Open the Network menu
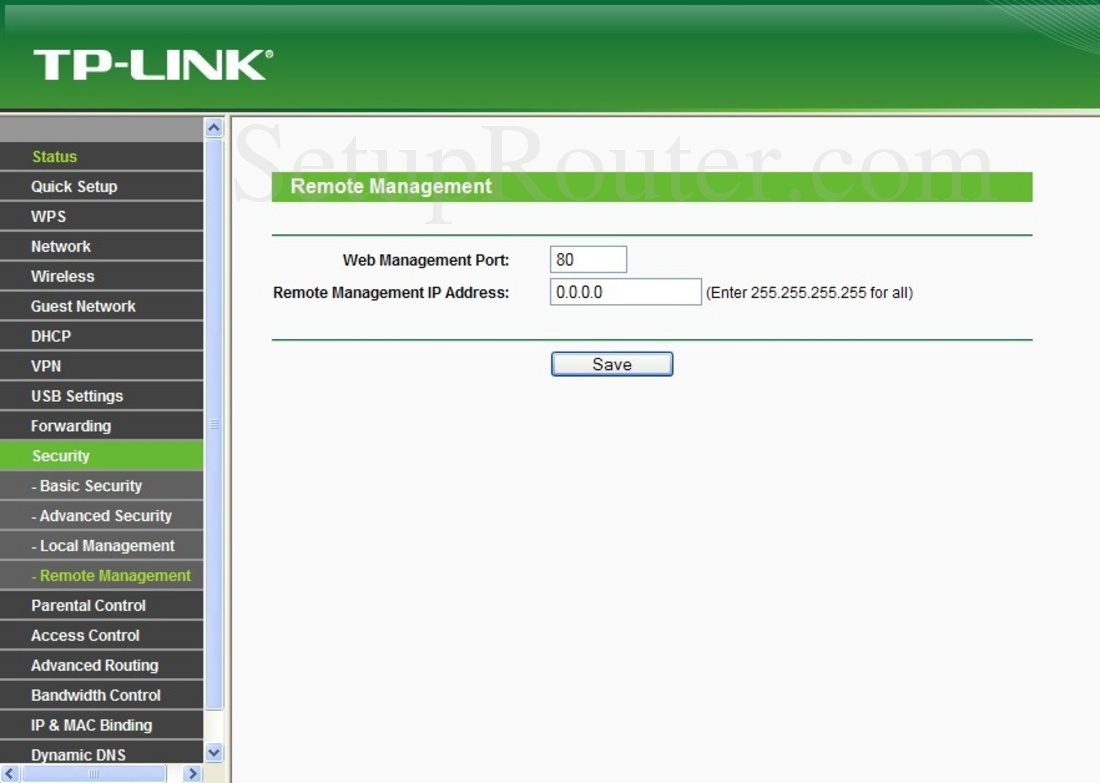This screenshot has height=783, width=1100. pos(102,246)
